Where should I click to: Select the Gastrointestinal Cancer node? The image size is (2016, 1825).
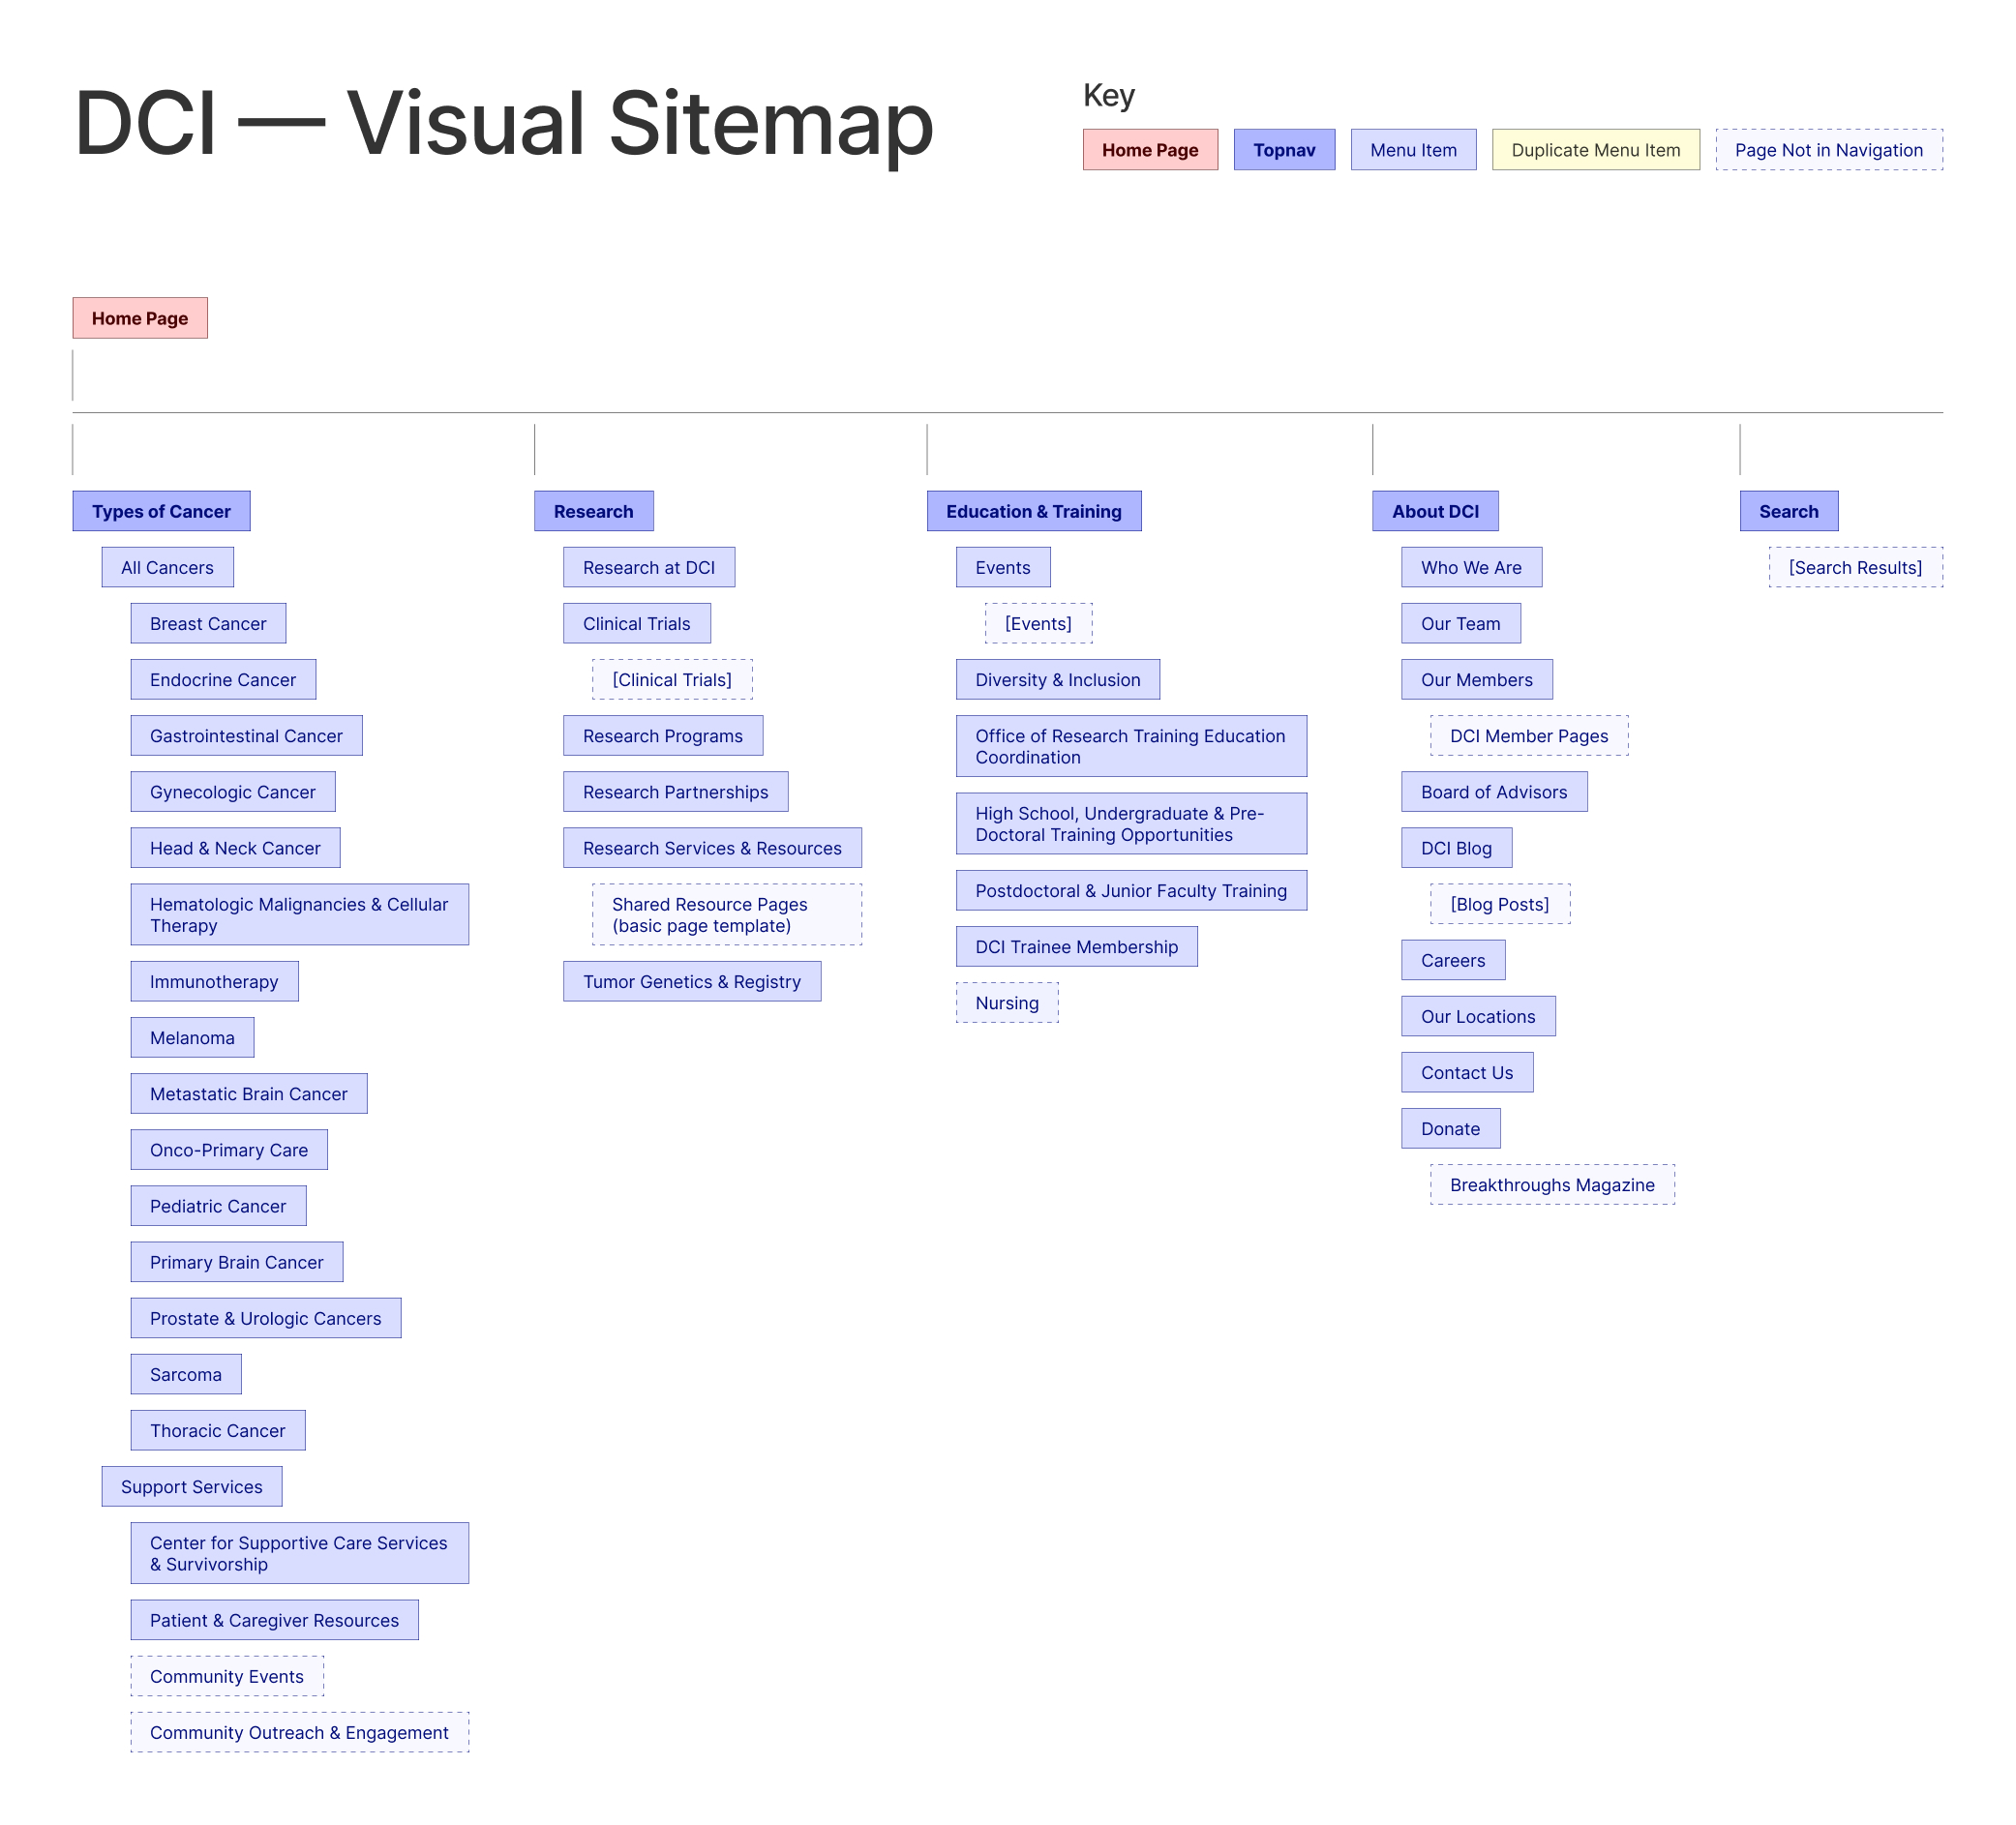(x=246, y=735)
